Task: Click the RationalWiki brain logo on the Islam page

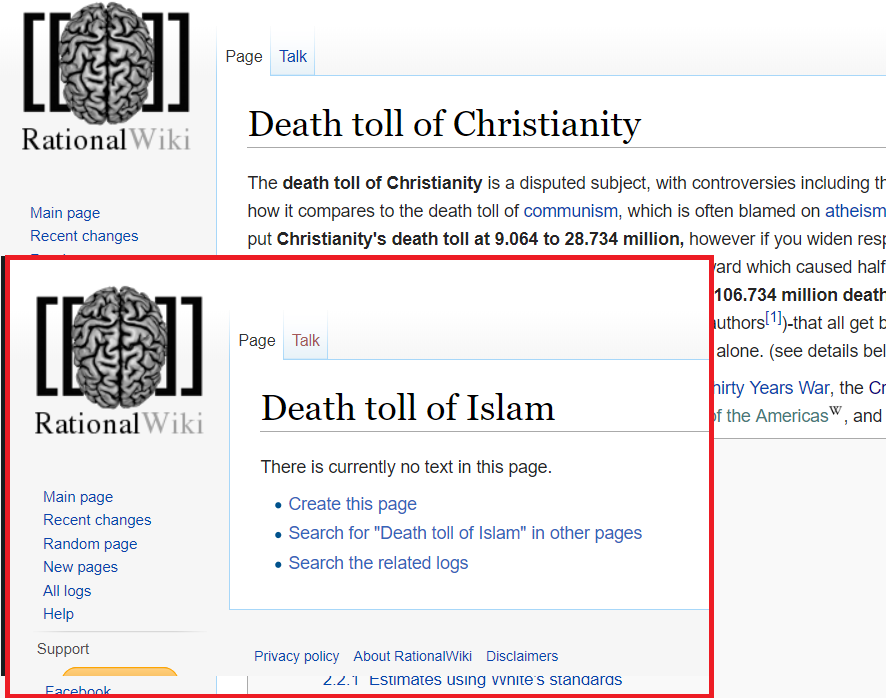Action: [x=119, y=360]
